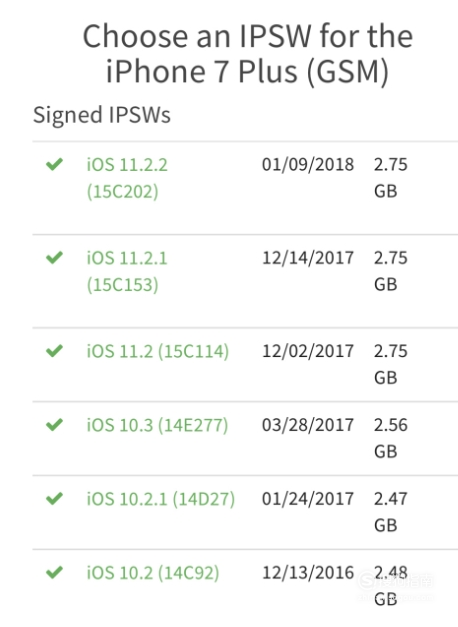Click the green checkmark beside iOS 10.3
The width and height of the screenshot is (458, 627).
pos(54,424)
